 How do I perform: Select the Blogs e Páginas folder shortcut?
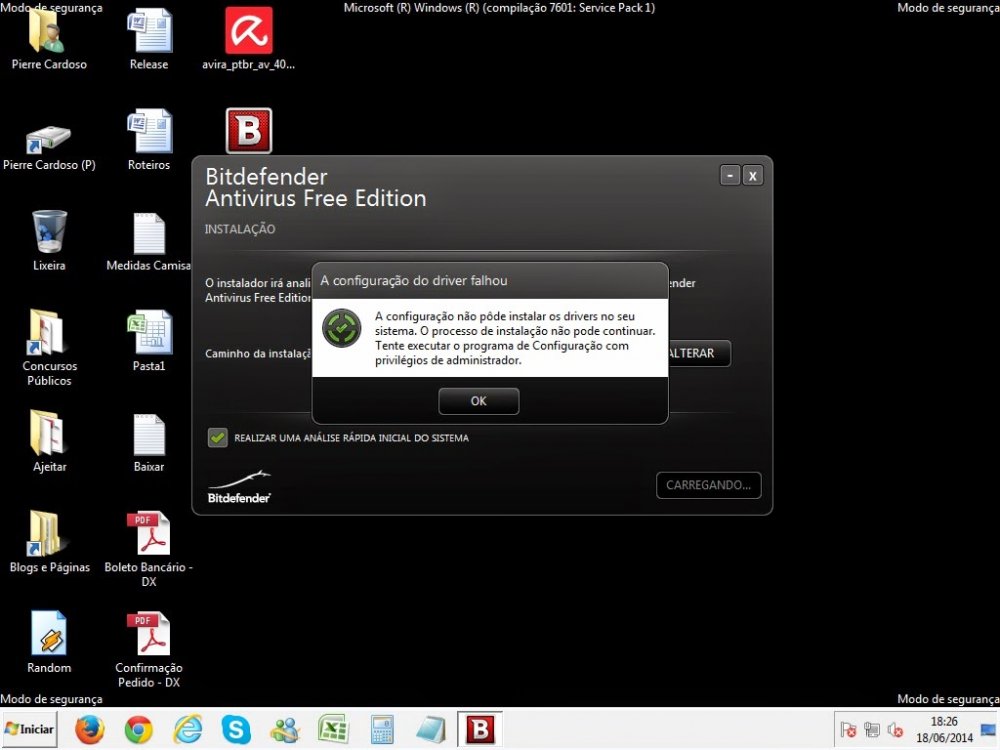click(x=49, y=542)
